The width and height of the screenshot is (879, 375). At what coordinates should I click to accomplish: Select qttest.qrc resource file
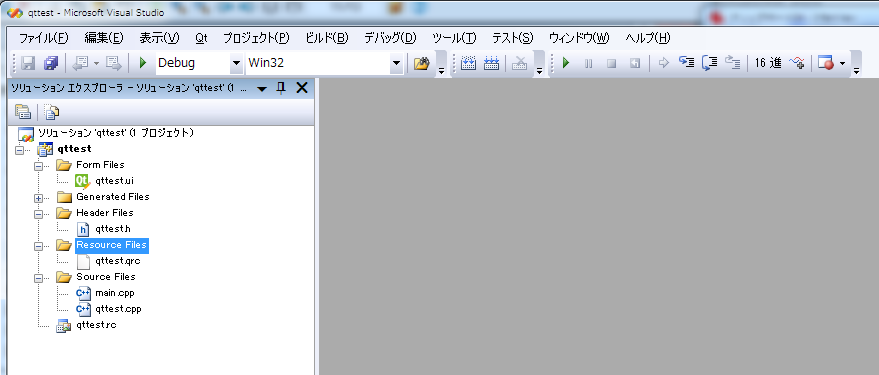[117, 261]
